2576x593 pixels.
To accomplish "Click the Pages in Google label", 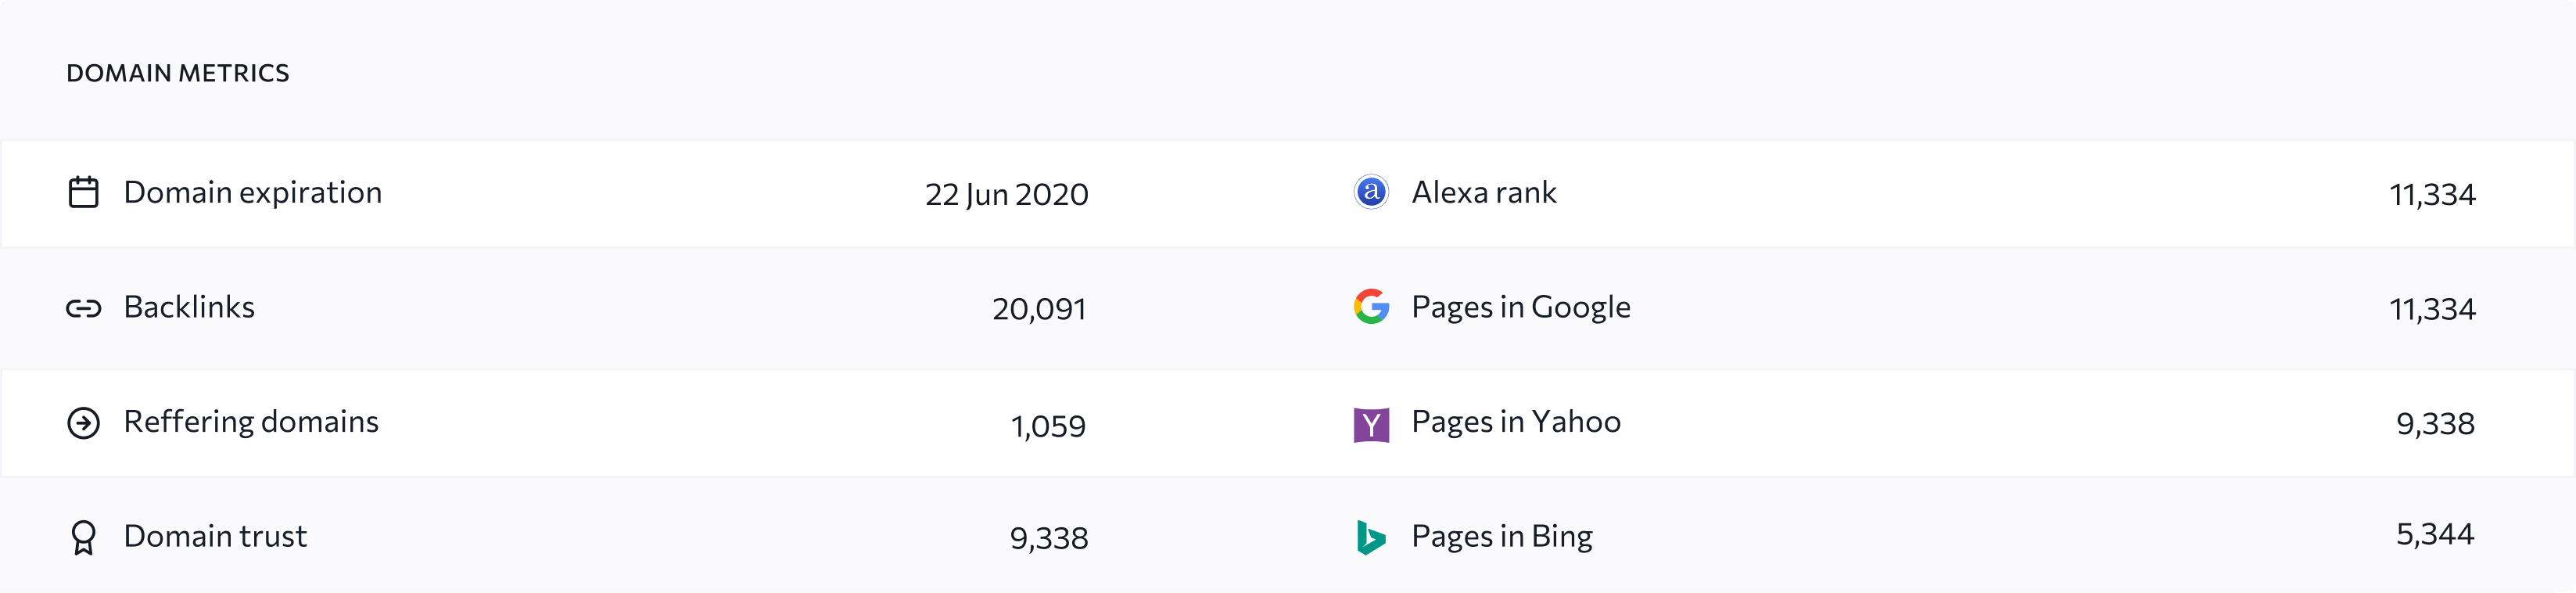I will tap(1521, 307).
